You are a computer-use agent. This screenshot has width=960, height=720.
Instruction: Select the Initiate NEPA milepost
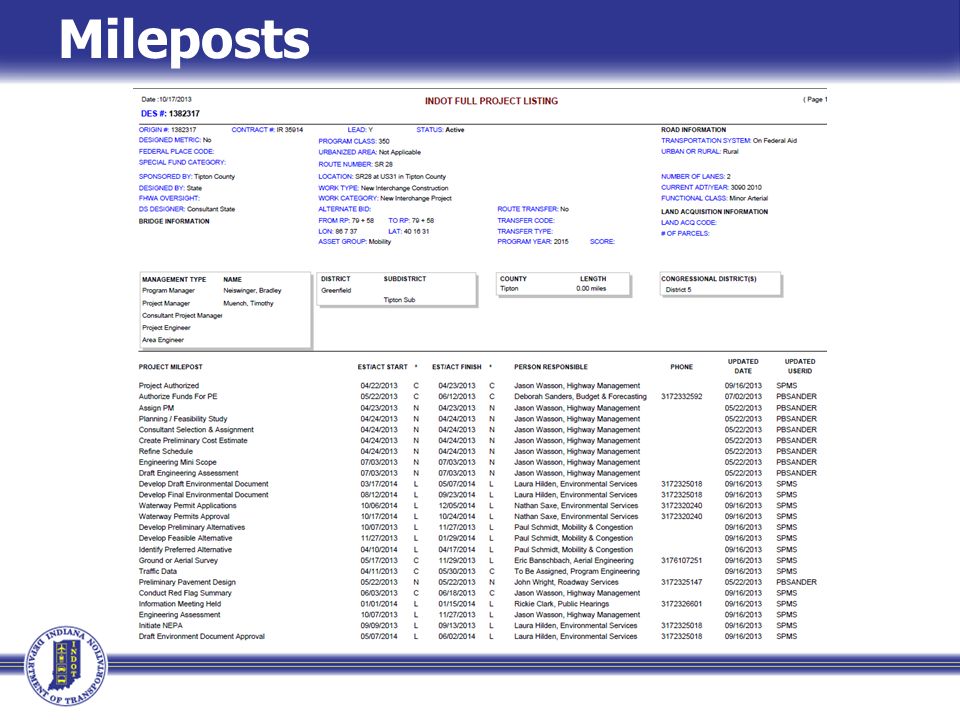pos(160,626)
